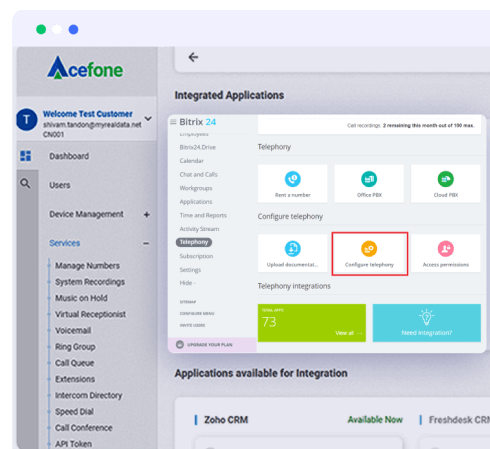The height and width of the screenshot is (449, 490).
Task: Click the Need integration lightbulb icon
Action: tap(426, 317)
